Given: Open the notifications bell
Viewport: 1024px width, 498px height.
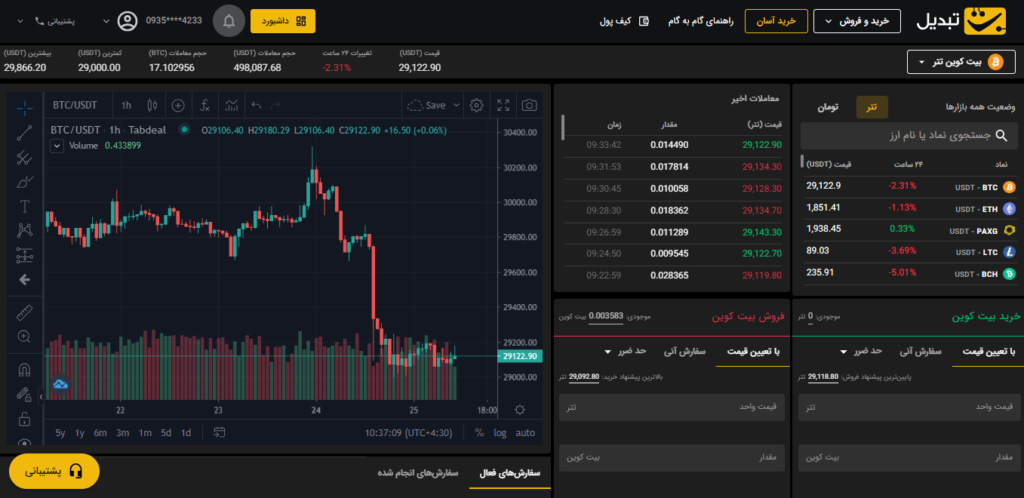Looking at the screenshot, I should (229, 22).
